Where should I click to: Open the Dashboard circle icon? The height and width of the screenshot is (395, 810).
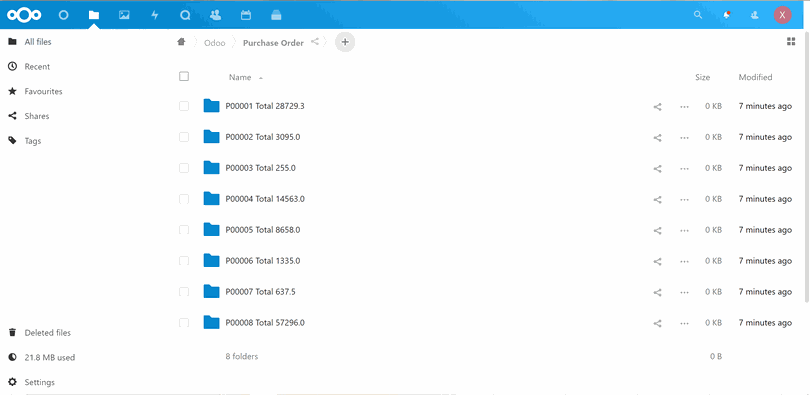(x=63, y=15)
